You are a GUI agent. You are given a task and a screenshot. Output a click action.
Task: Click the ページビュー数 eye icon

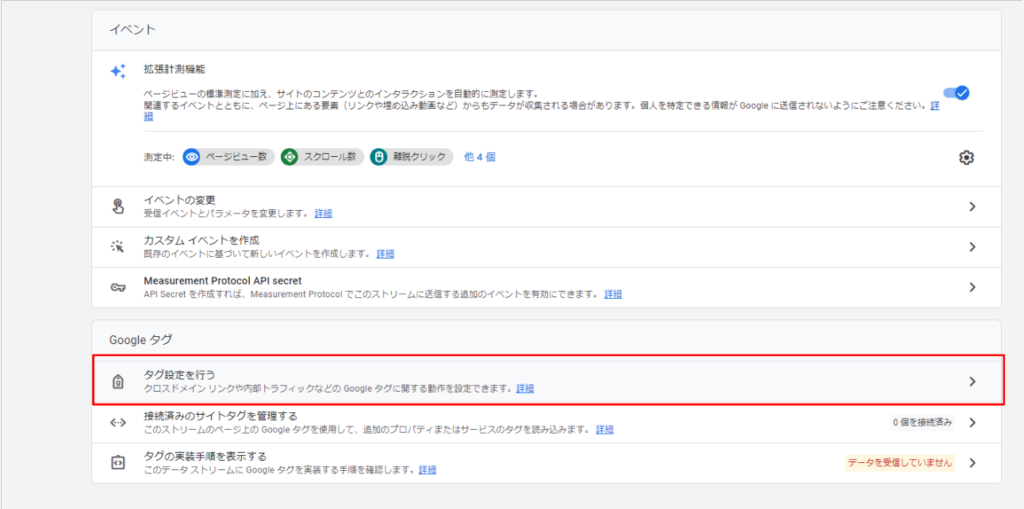point(191,157)
